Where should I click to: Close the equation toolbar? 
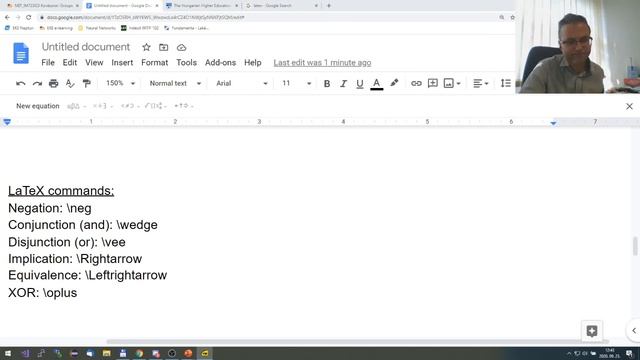click(629, 107)
